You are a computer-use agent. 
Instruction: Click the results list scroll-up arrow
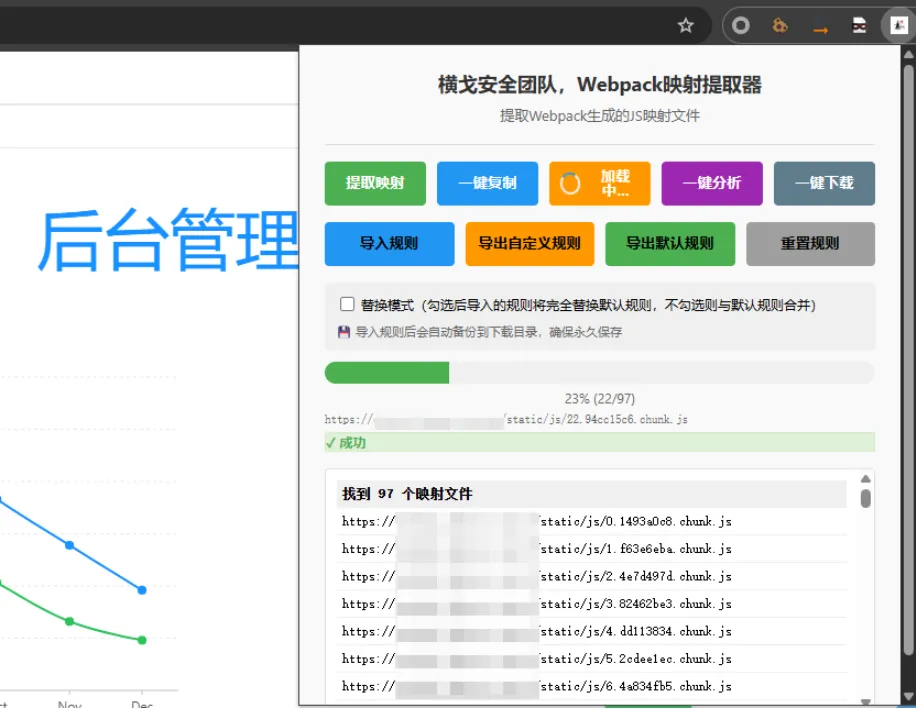pos(866,479)
